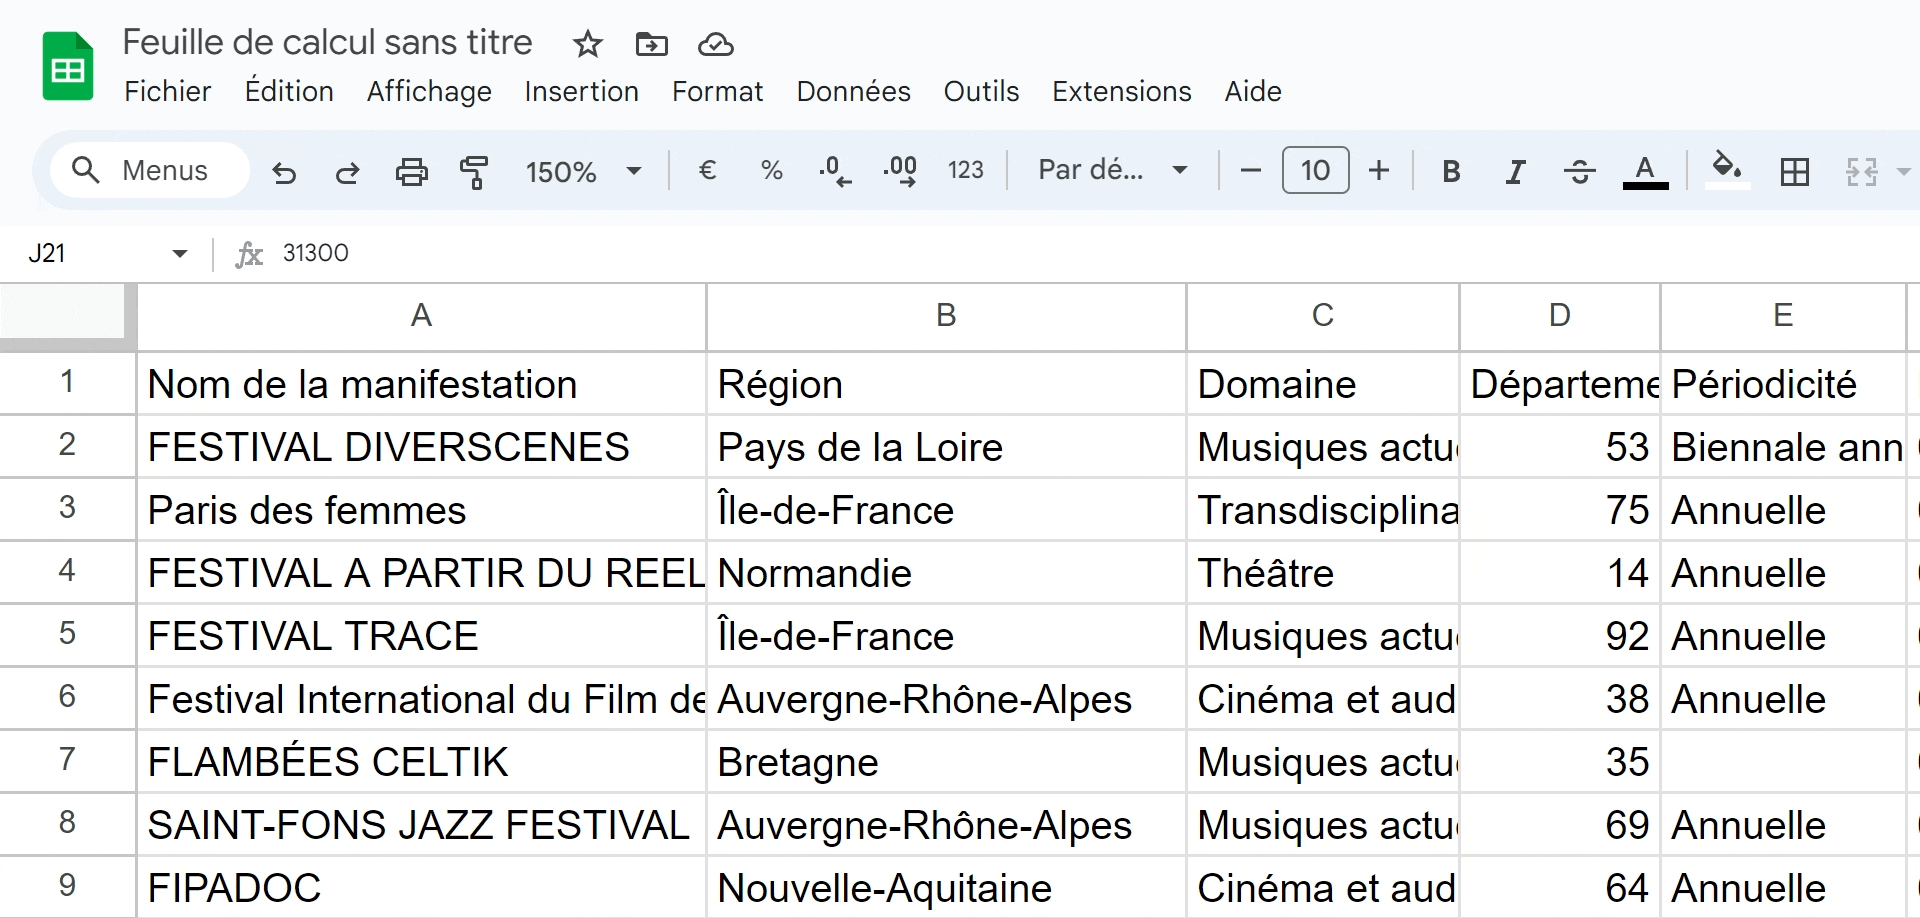Open merge cells type dropdown arrow
This screenshot has width=1920, height=918.
coord(1903,171)
